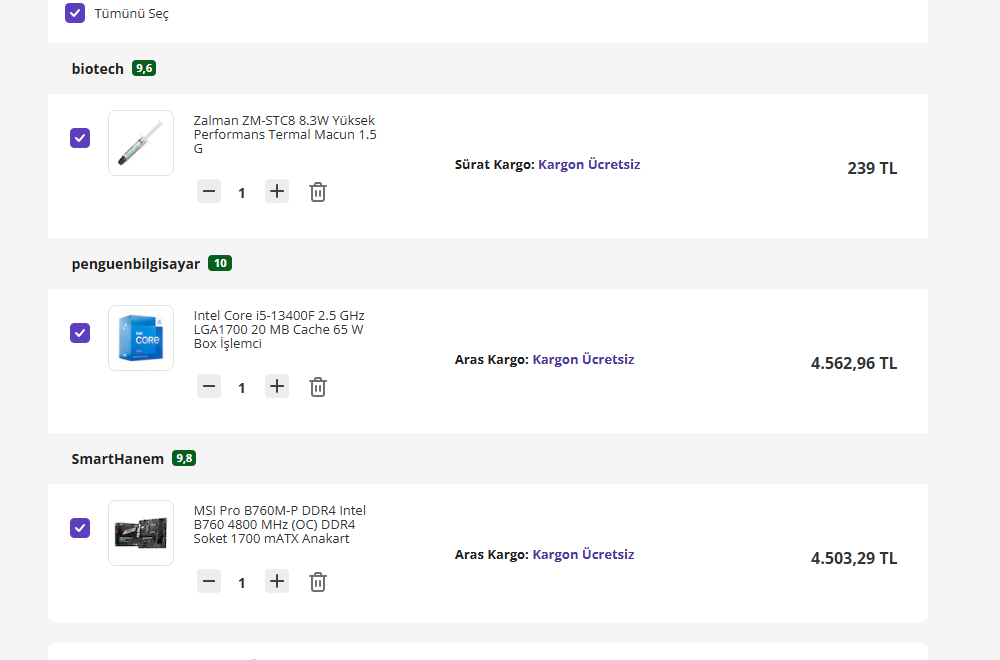Increase Intel Core i5-13400F quantity
Viewport: 1000px width, 660px height.
coord(277,386)
